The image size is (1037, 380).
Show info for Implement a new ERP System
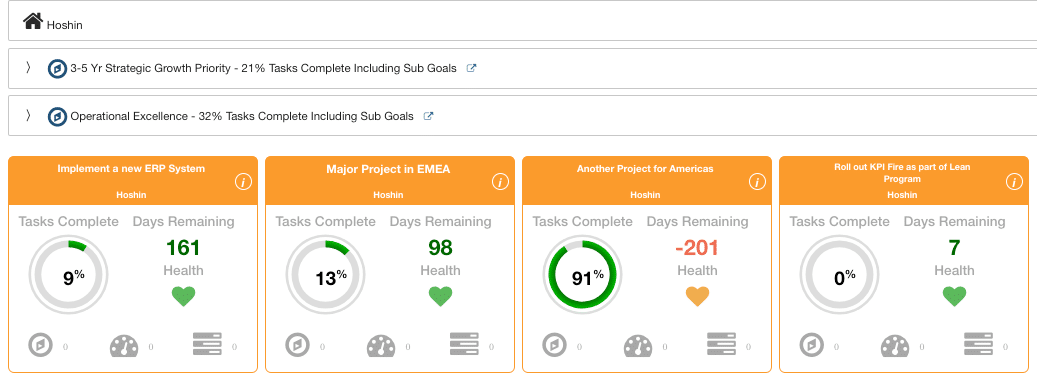coord(243,182)
